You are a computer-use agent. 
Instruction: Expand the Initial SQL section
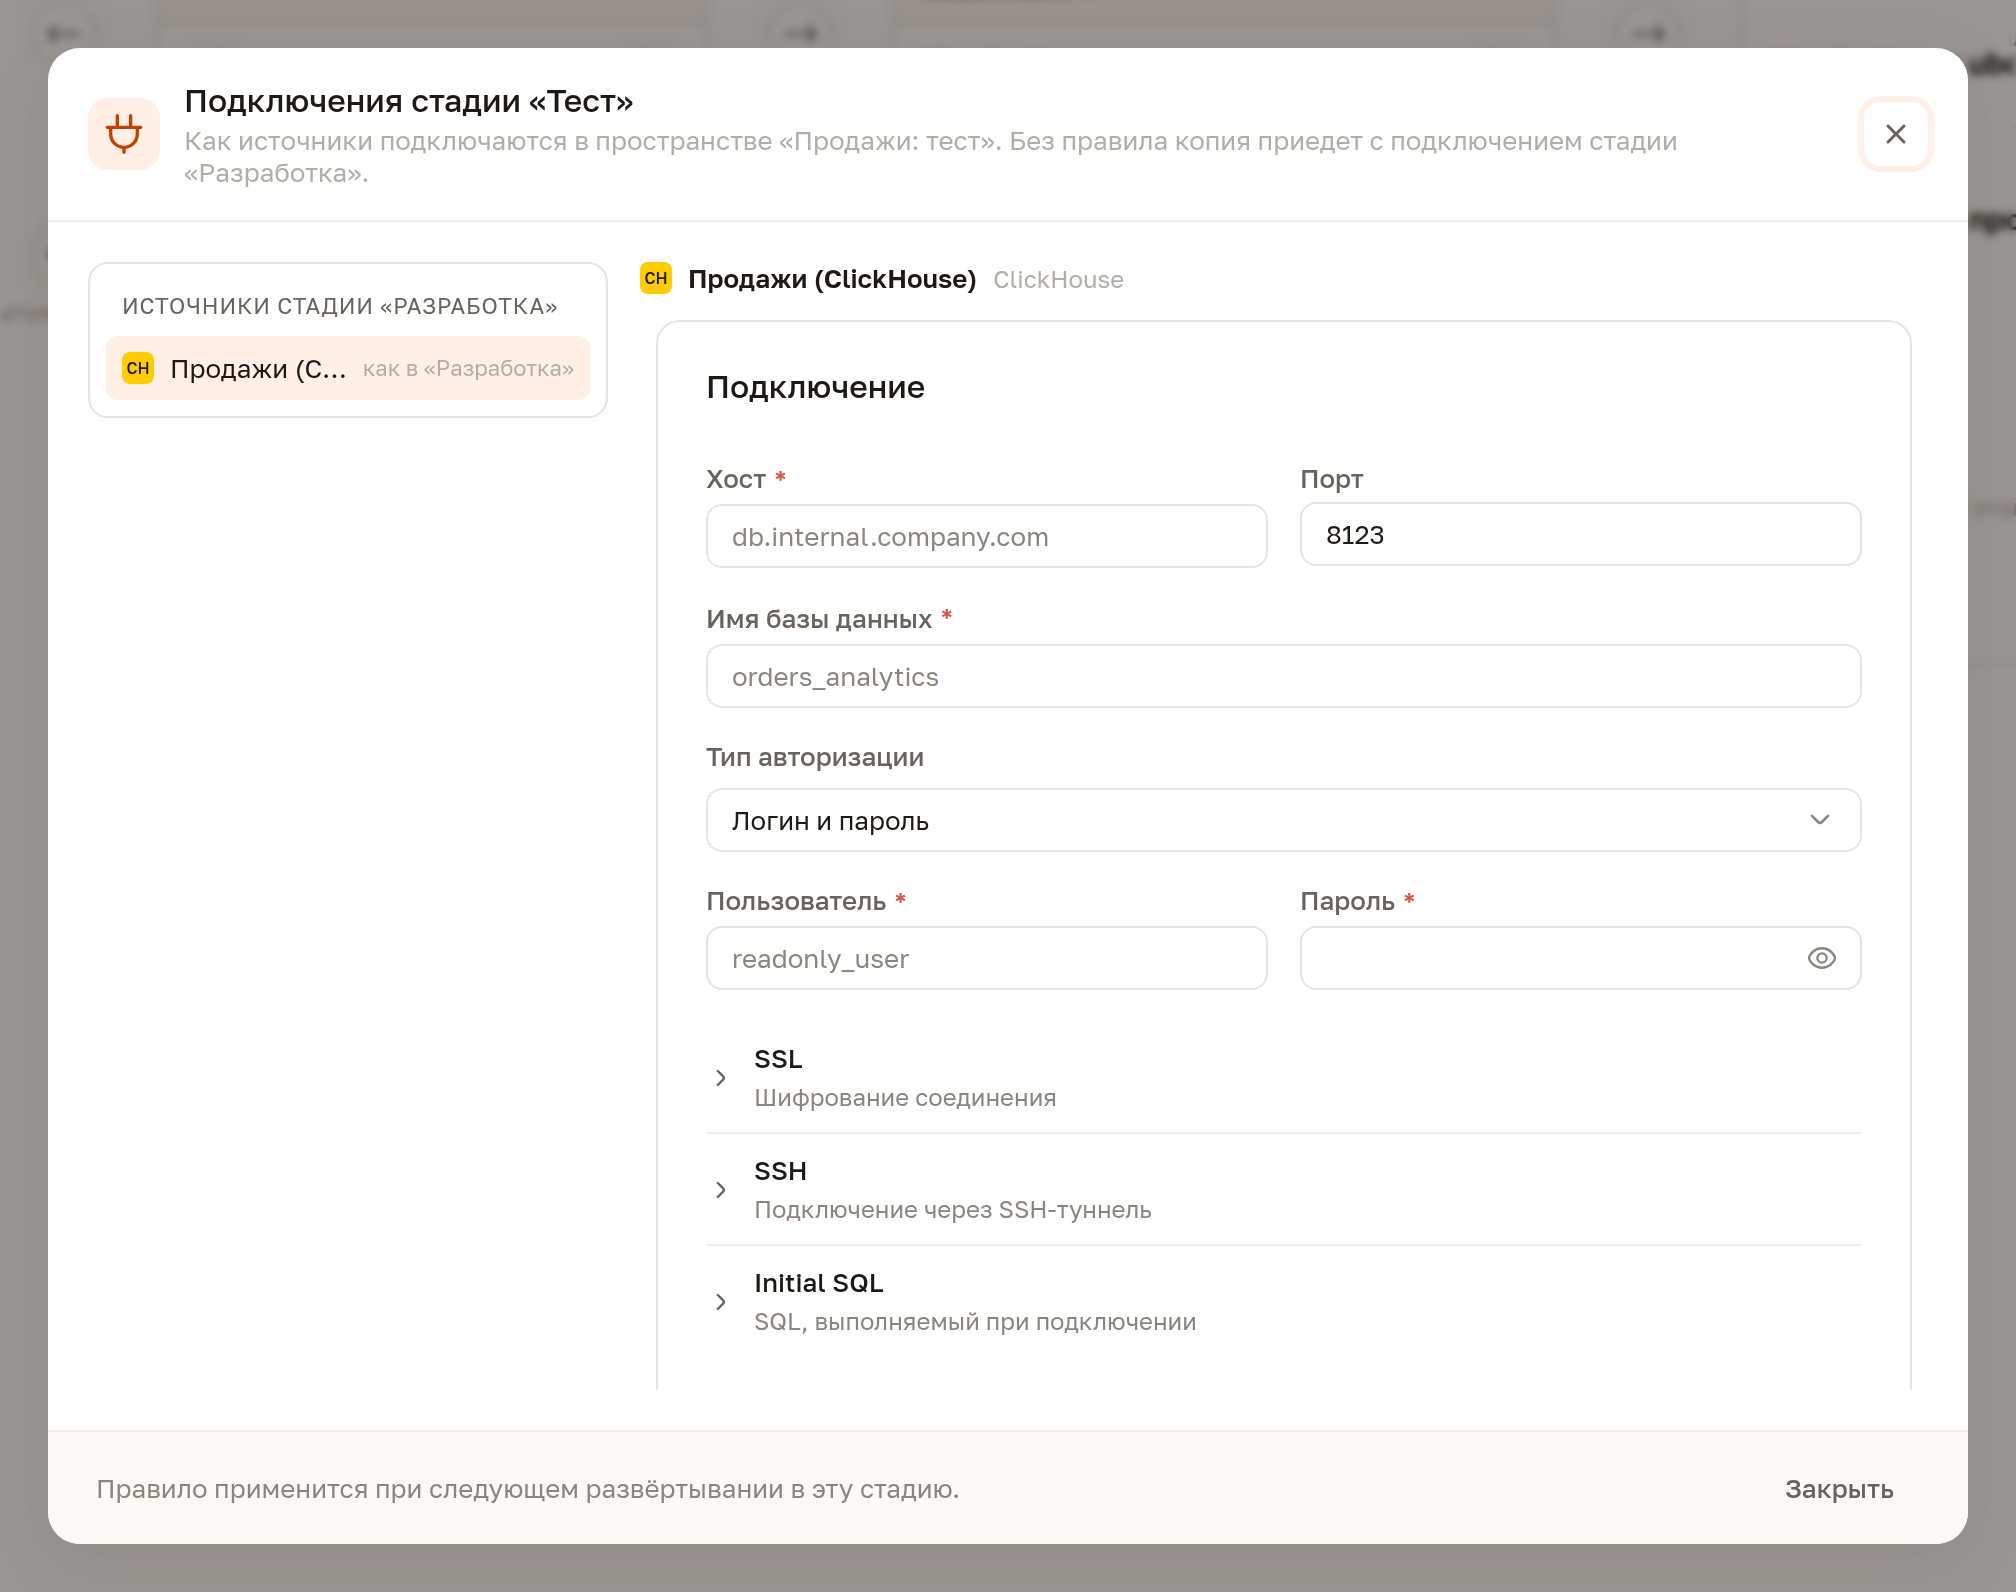1283,1302
